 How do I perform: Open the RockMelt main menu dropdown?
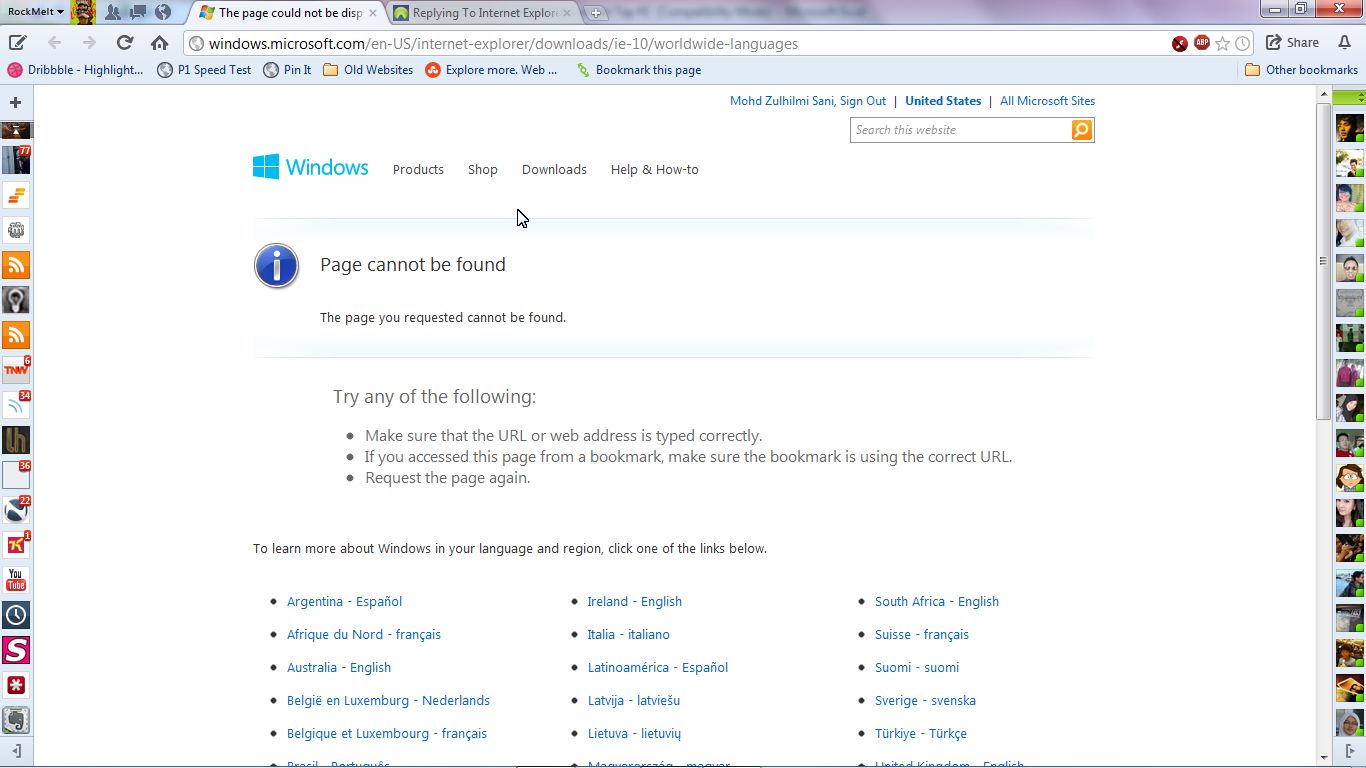[34, 12]
